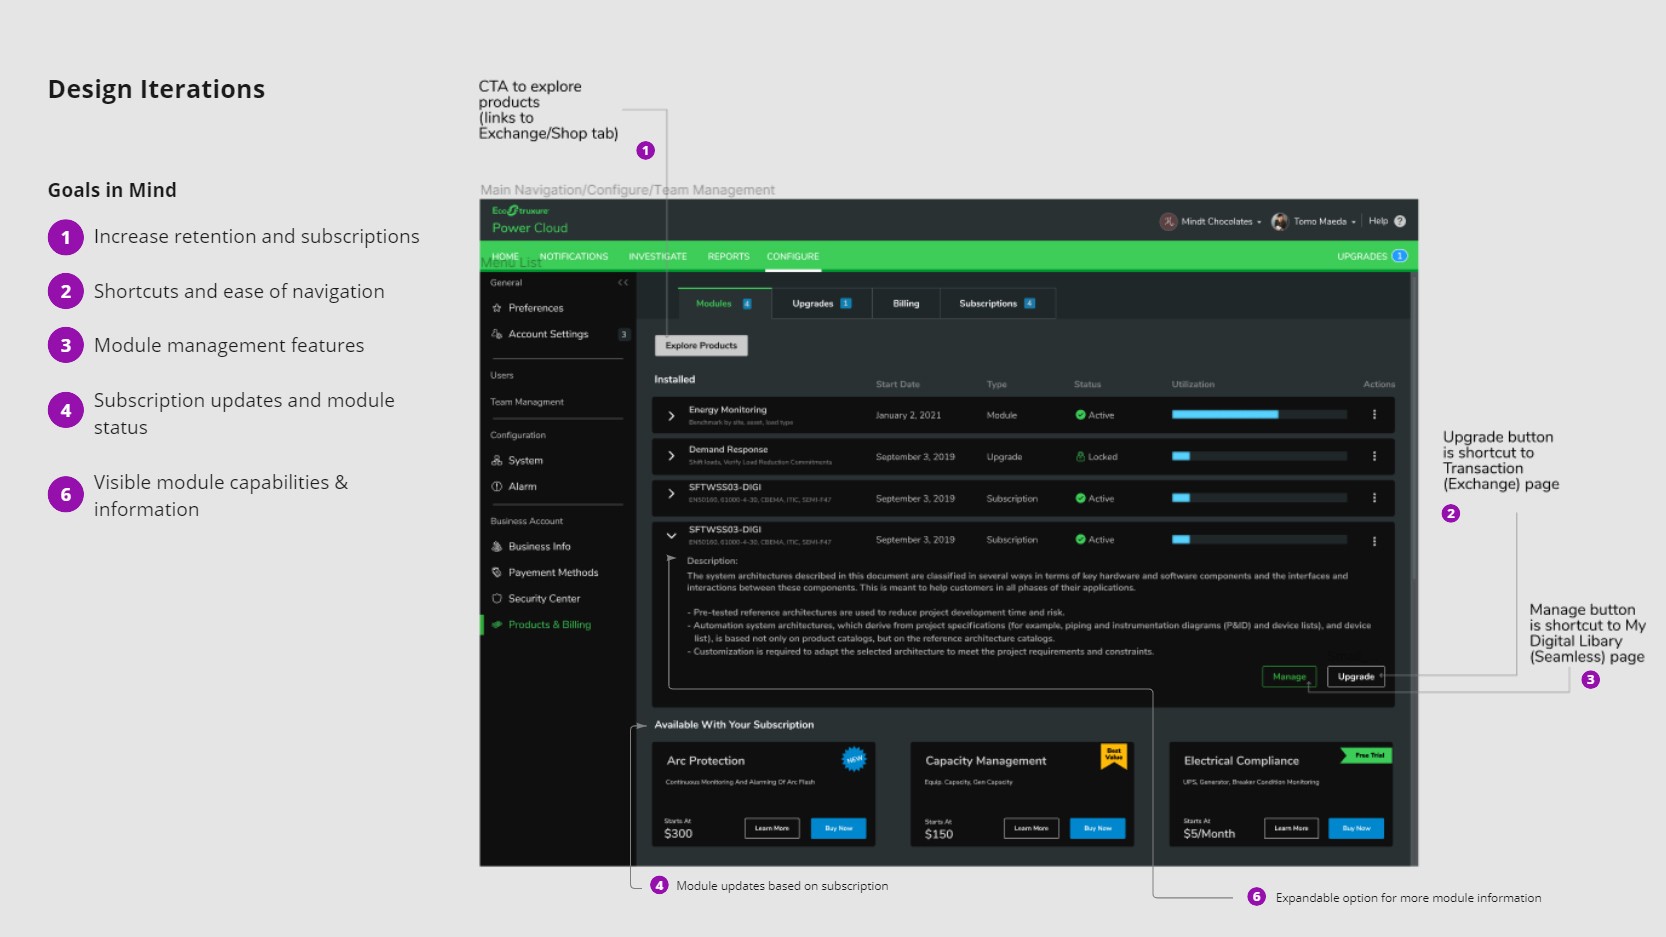Viewport: 1666px width, 937px height.
Task: Click the Best Value ribbon on Capacity Management
Action: [1114, 756]
